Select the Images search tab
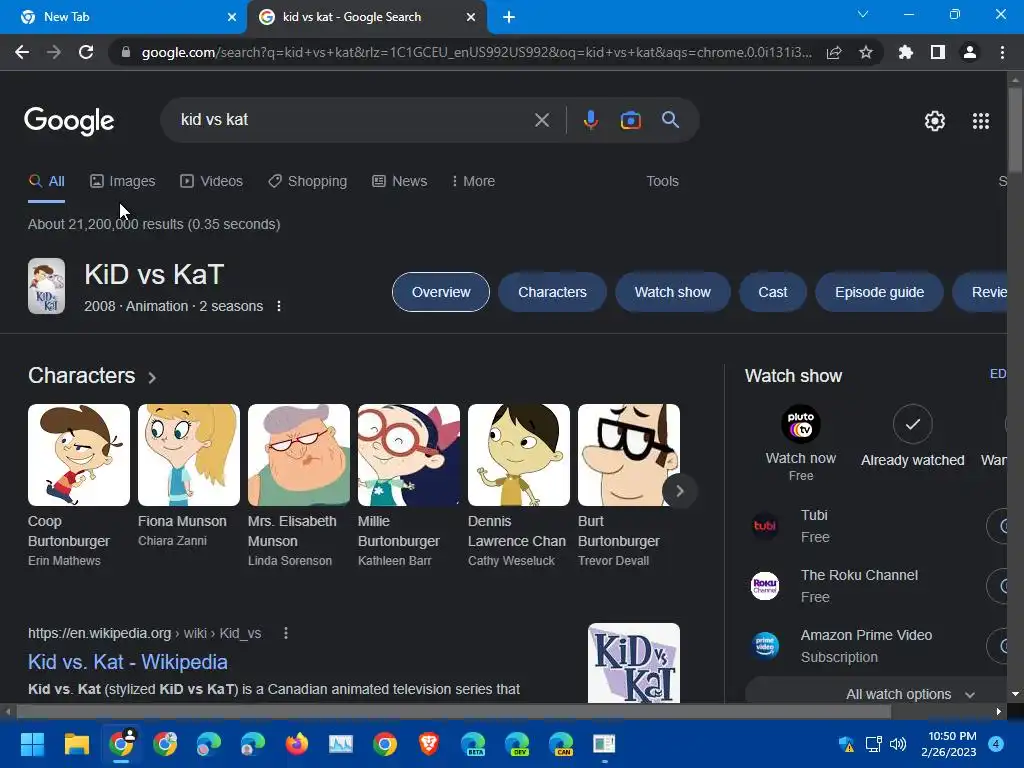The image size is (1024, 768). coord(123,181)
